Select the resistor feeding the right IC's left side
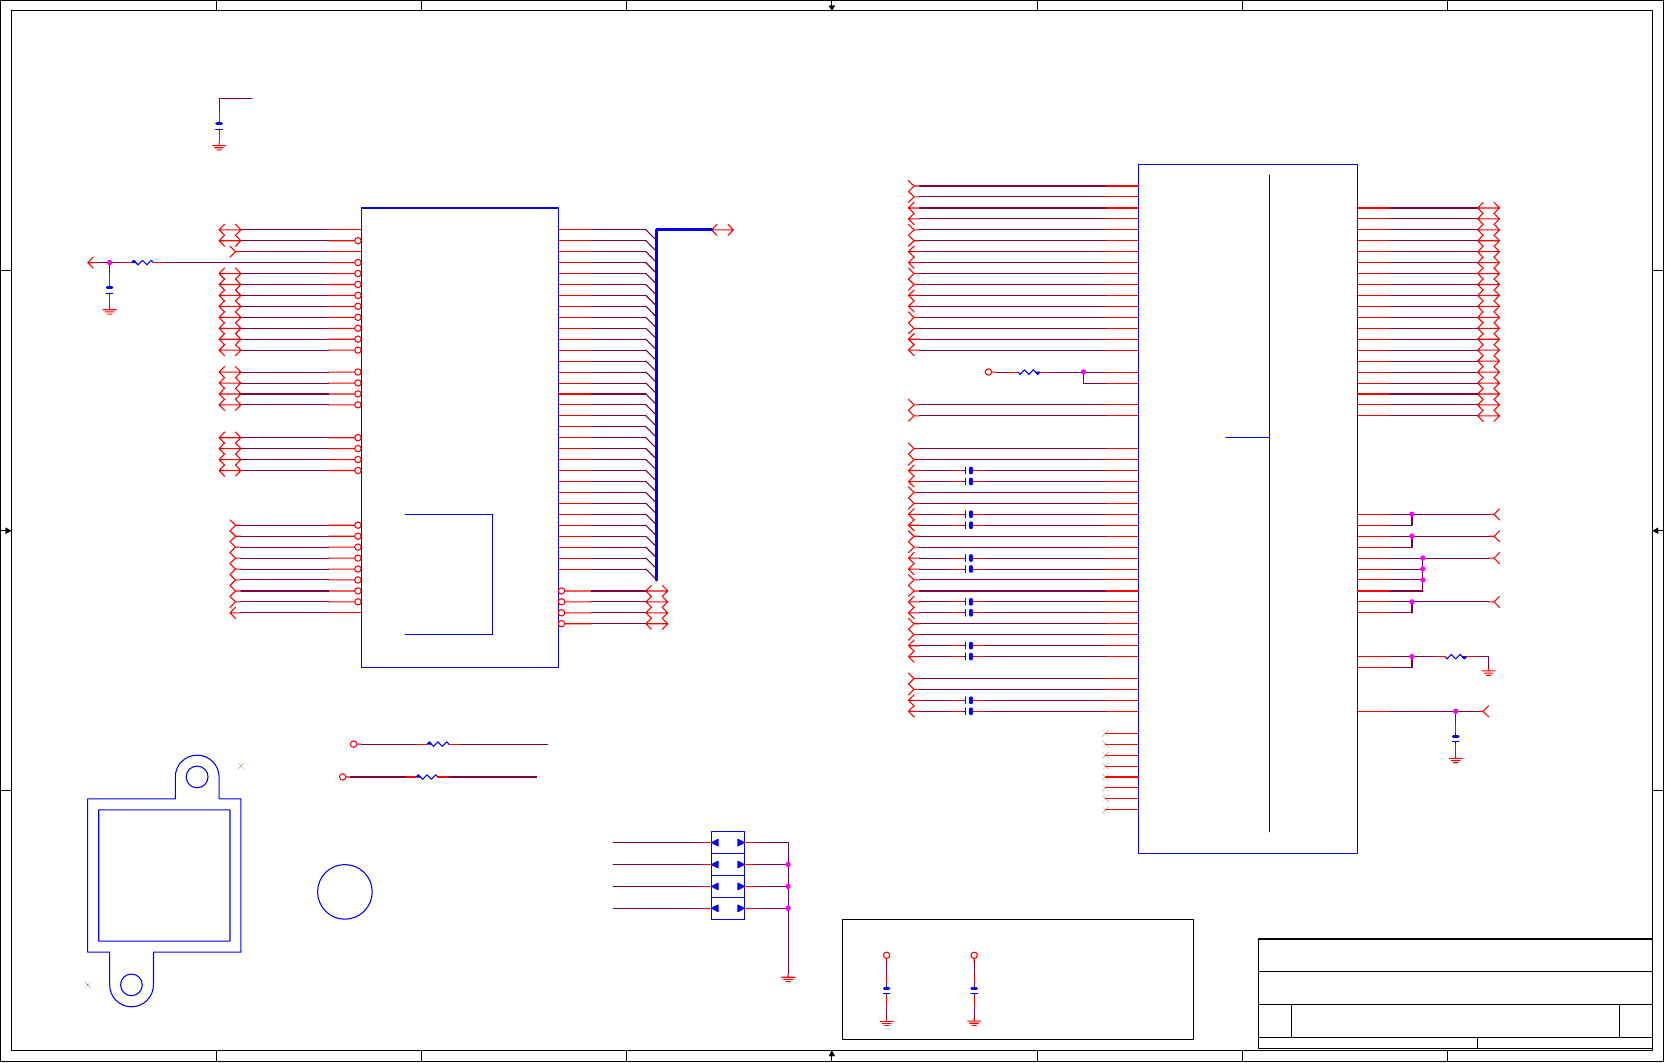The image size is (1665, 1063). [x=1029, y=372]
